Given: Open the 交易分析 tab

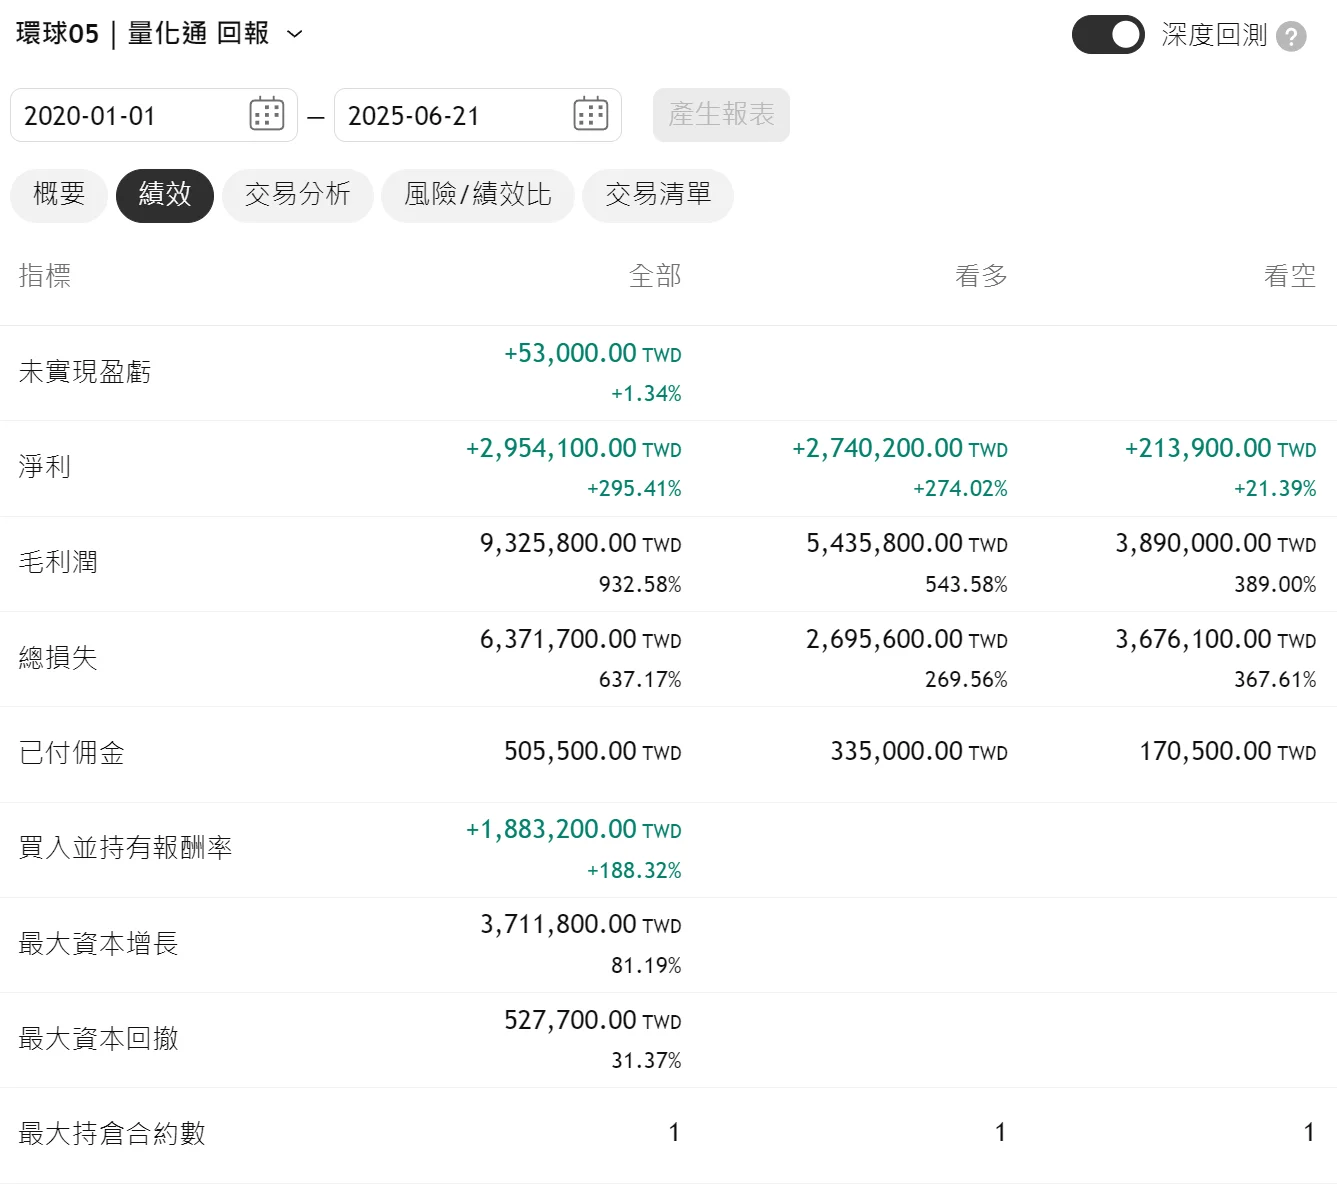Looking at the screenshot, I should tap(298, 195).
